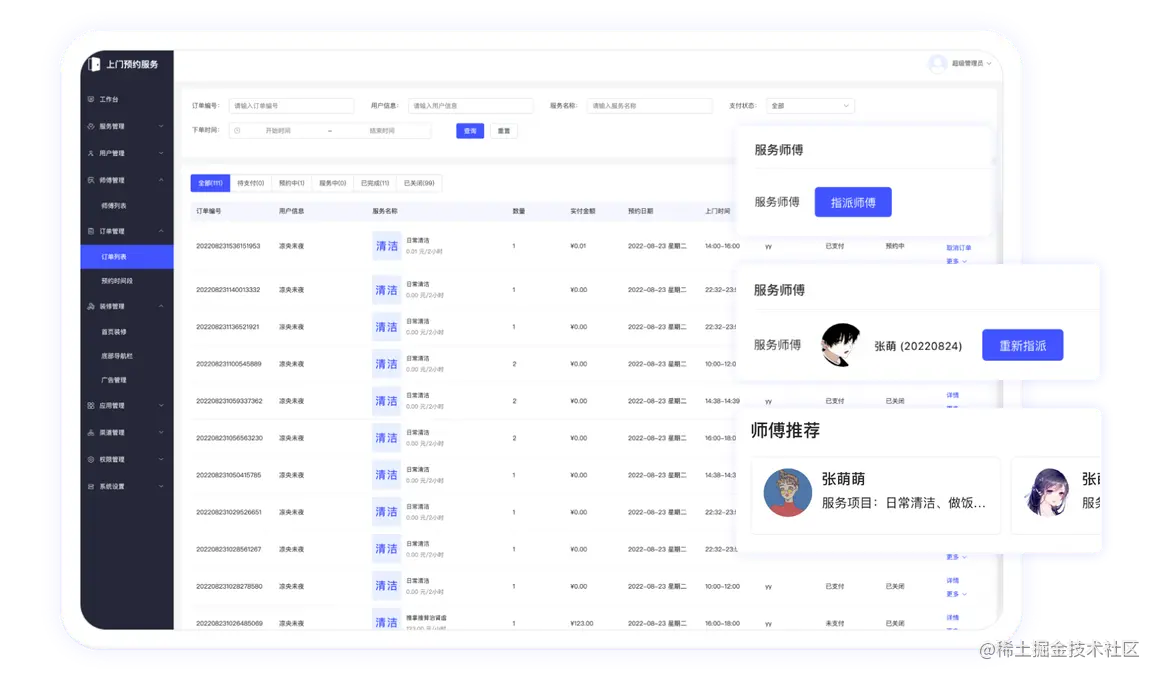Click the 取消订单 link
Image resolution: width=1160 pixels, height=680 pixels.
coord(958,248)
